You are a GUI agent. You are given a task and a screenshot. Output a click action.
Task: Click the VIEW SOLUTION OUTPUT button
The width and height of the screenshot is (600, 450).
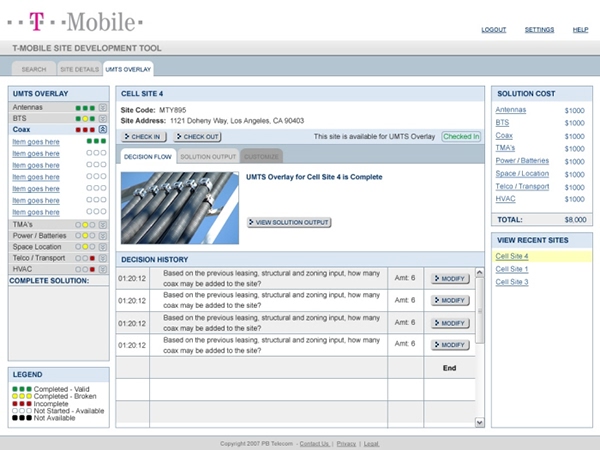coord(289,222)
